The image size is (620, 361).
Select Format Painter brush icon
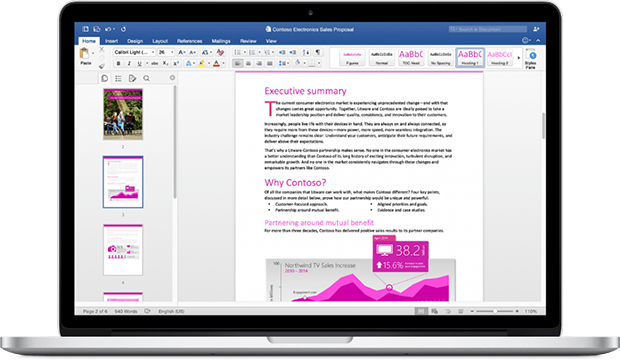tap(102, 66)
